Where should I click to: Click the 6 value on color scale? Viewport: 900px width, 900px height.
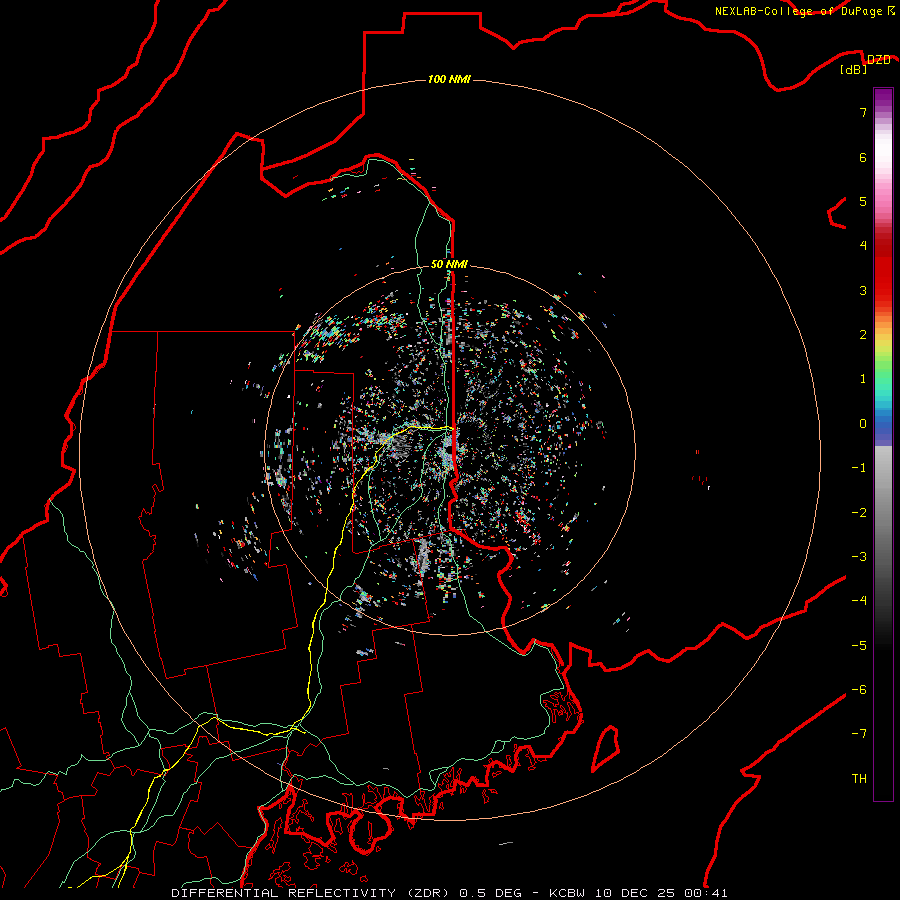coord(863,157)
